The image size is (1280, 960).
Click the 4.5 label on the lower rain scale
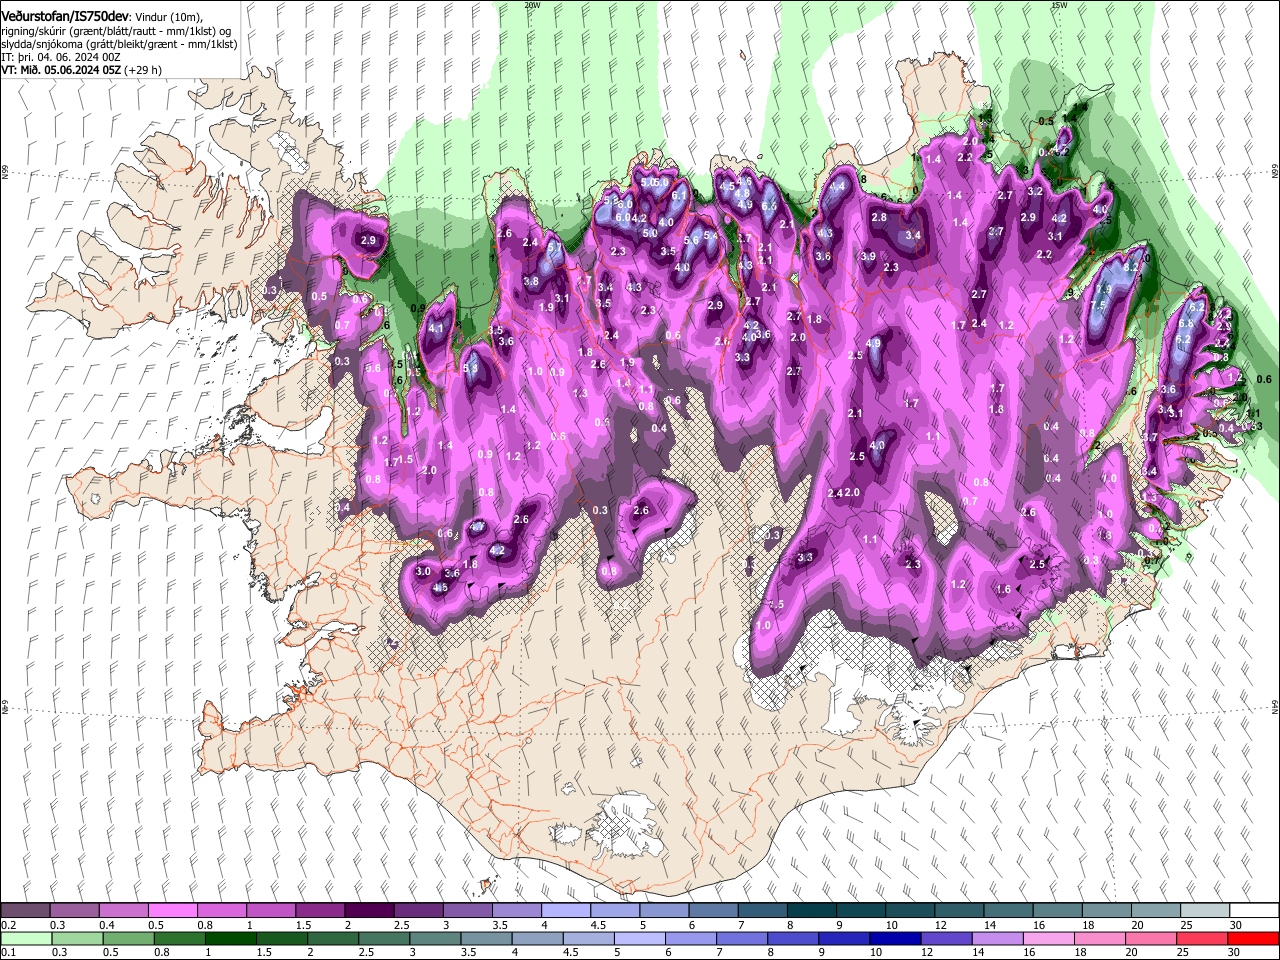(x=570, y=953)
